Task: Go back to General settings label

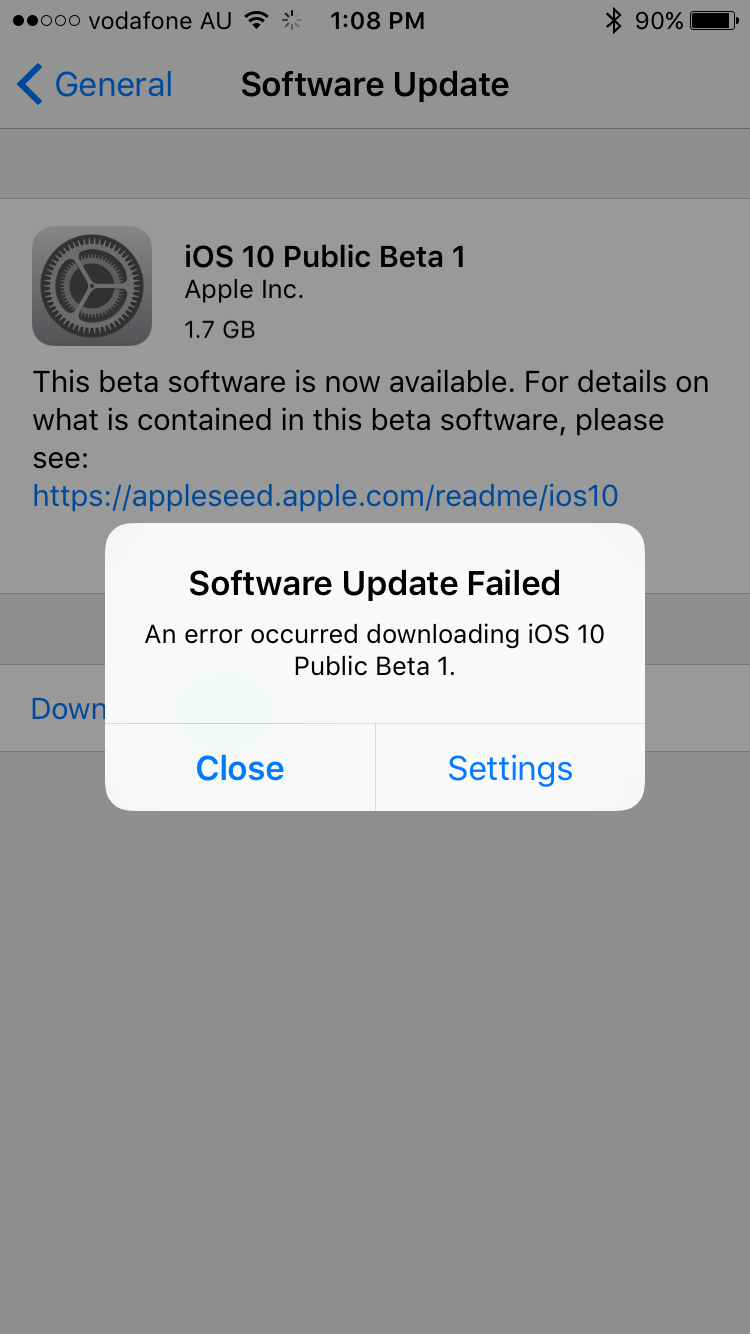Action: [x=113, y=85]
